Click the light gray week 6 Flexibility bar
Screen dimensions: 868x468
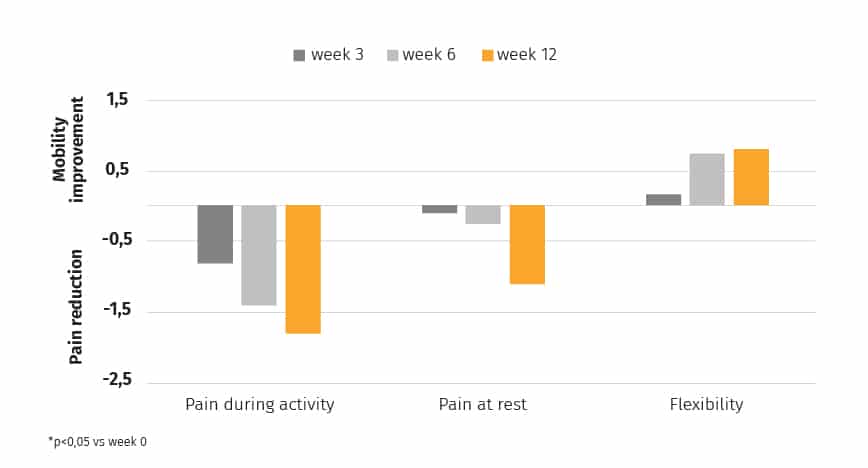coord(707,179)
